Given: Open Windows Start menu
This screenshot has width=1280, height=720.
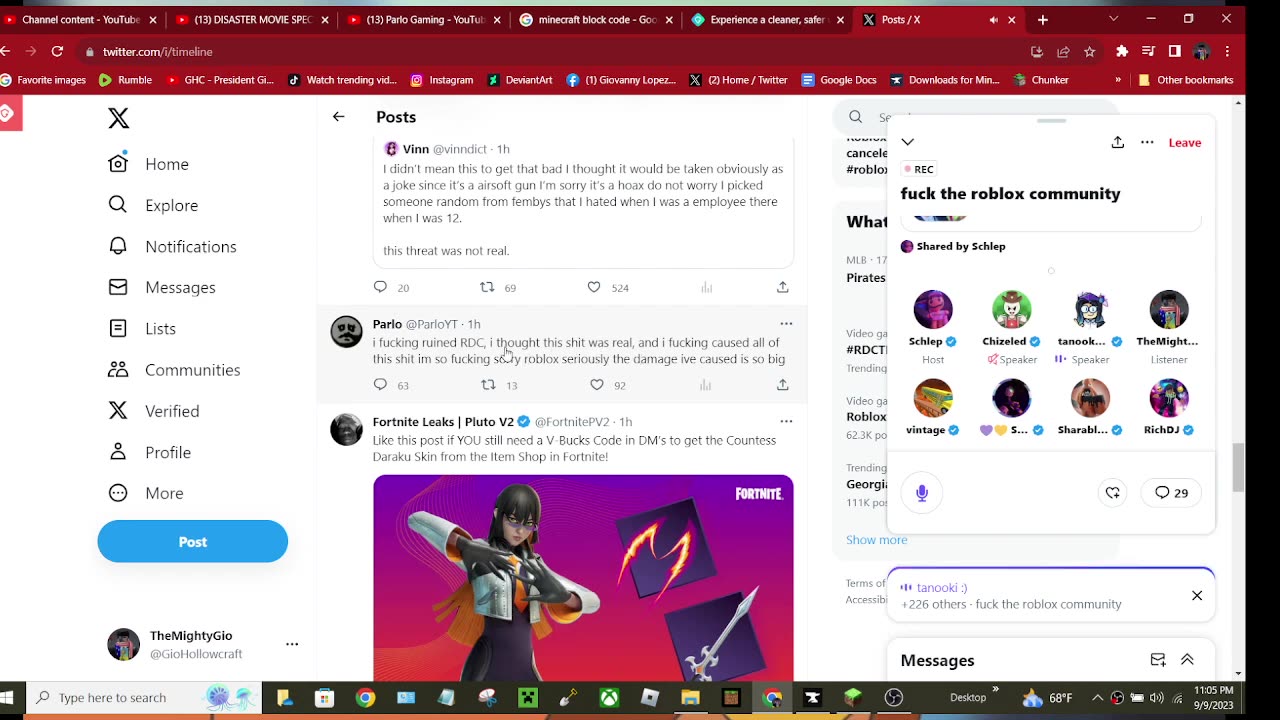Looking at the screenshot, I should pos(7,698).
